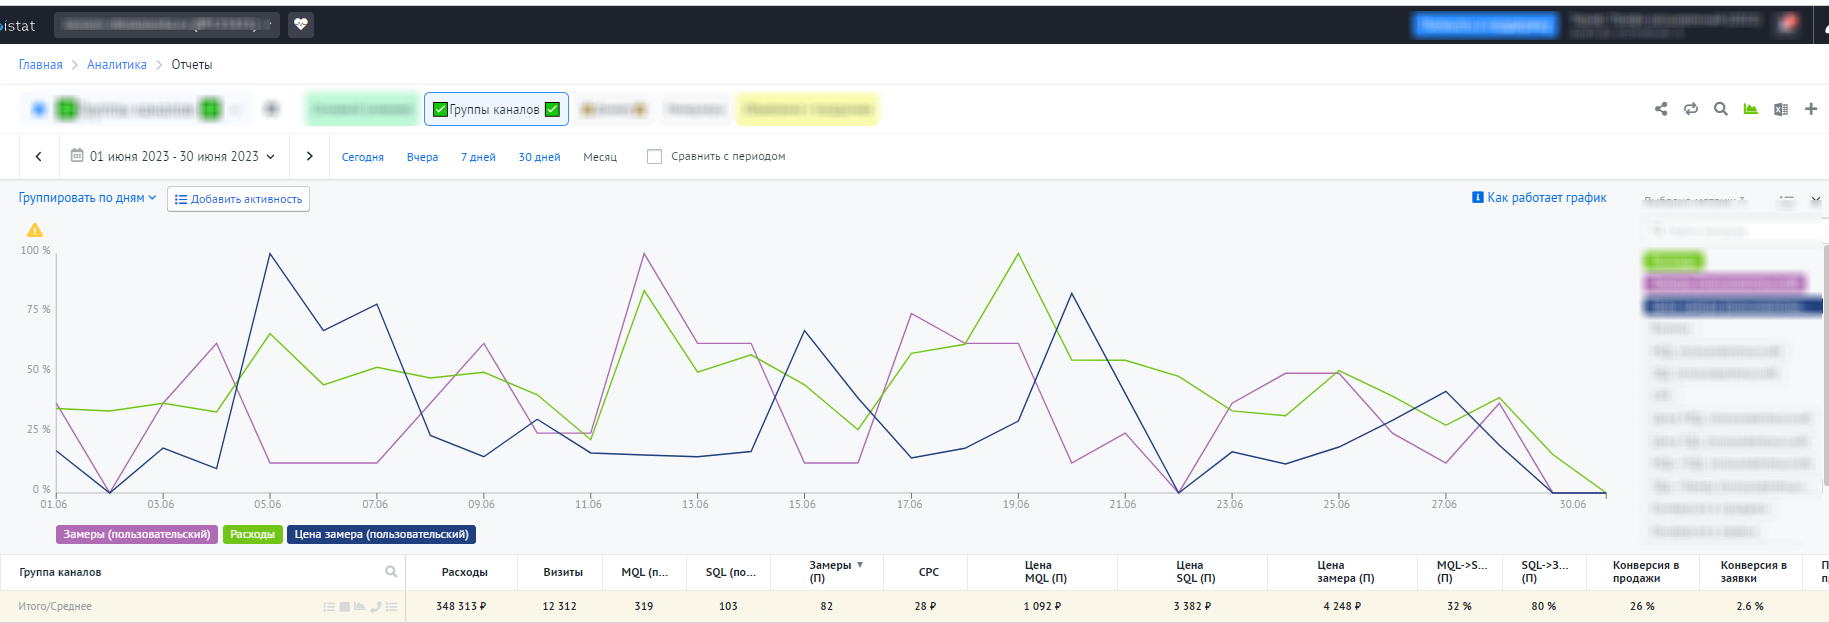Go to the previous date period
1829x623 pixels.
point(39,156)
